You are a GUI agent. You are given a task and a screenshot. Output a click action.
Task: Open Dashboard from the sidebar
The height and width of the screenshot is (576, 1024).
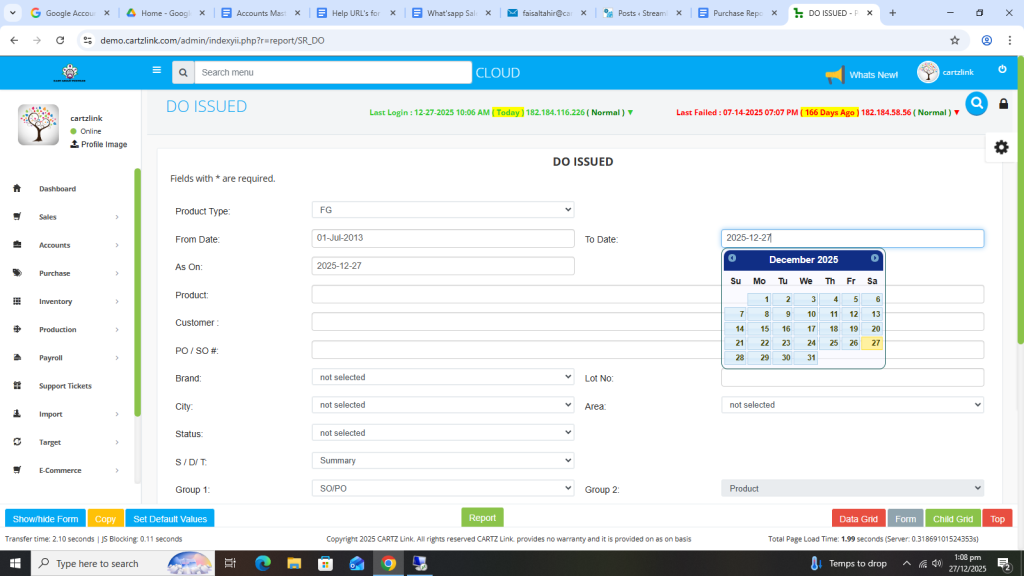pos(57,189)
